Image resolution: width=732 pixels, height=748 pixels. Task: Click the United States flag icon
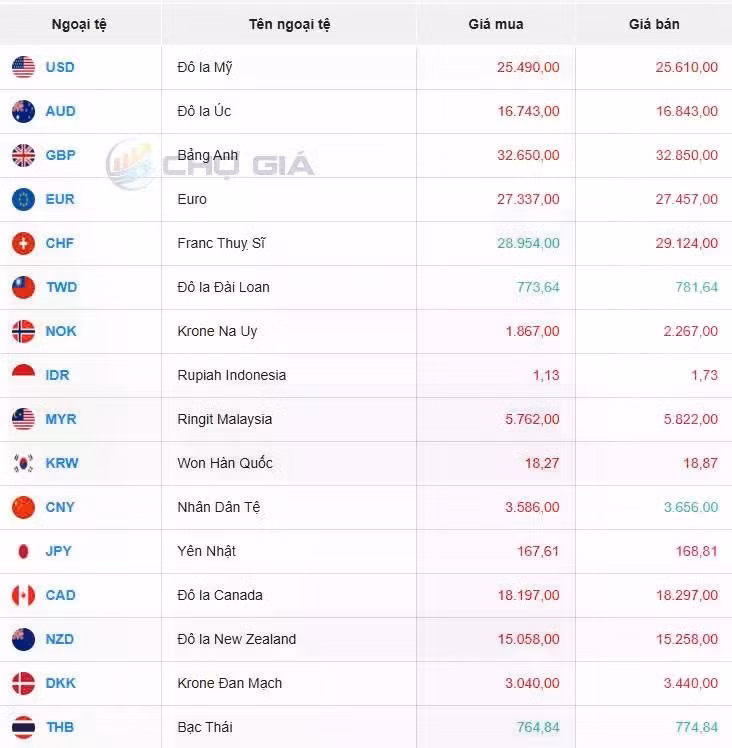[x=23, y=67]
